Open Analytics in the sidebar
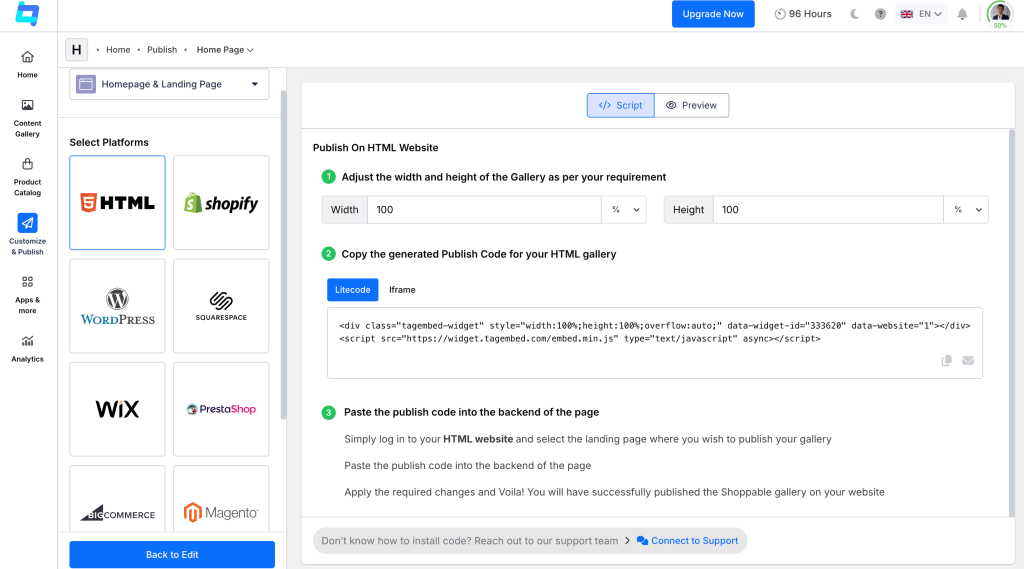 coord(27,349)
